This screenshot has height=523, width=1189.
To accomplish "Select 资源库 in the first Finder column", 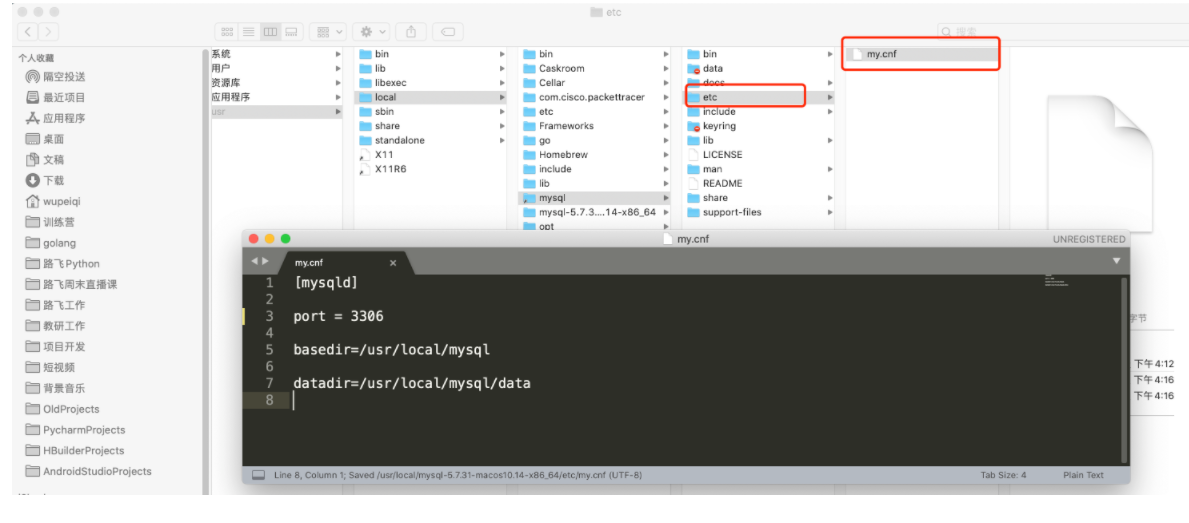I will pyautogui.click(x=277, y=83).
